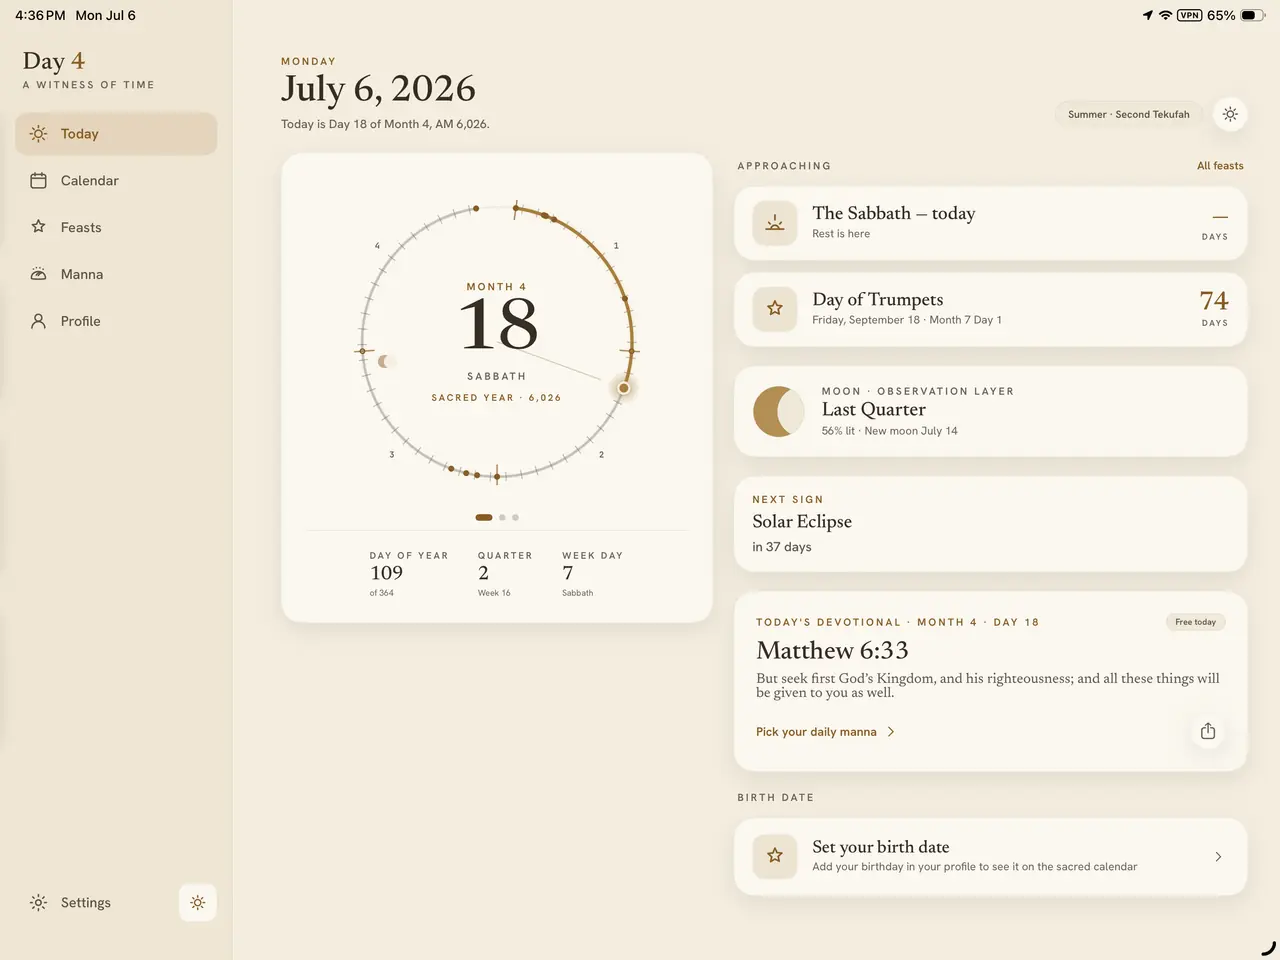Expand the Set your birth date chevron

[x=1218, y=857]
